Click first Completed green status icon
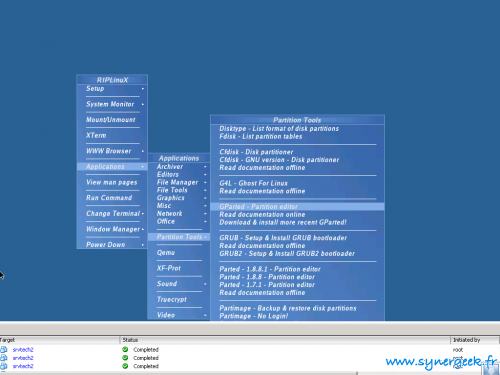The width and height of the screenshot is (500, 375). 125,349
